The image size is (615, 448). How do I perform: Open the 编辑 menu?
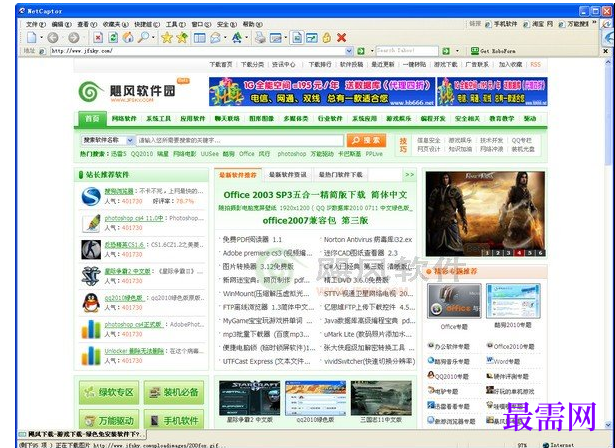61,24
